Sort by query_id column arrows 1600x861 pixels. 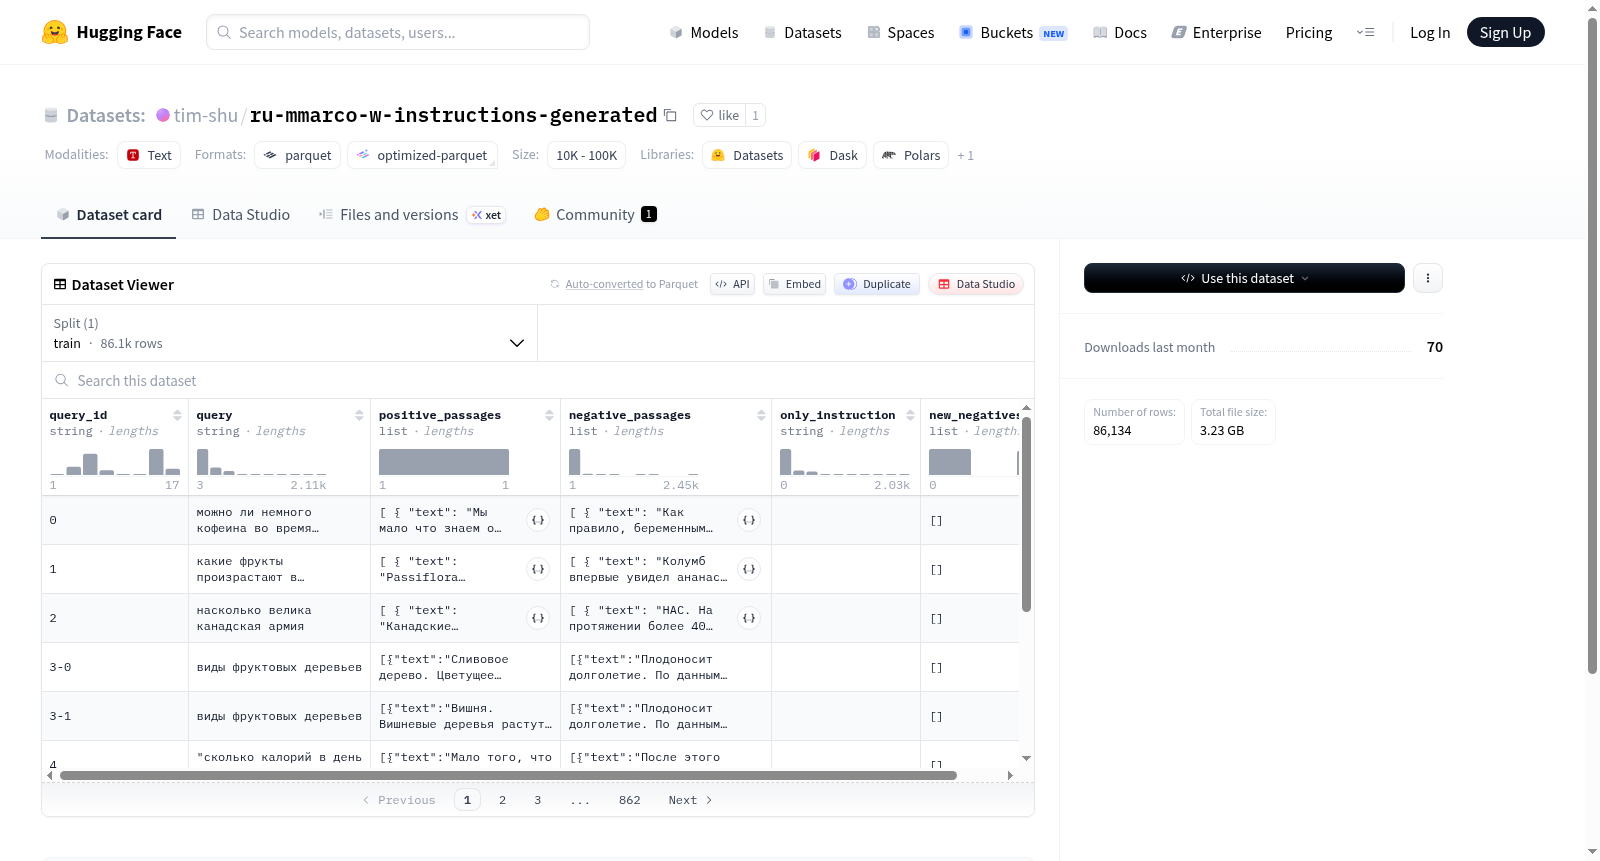click(x=177, y=415)
